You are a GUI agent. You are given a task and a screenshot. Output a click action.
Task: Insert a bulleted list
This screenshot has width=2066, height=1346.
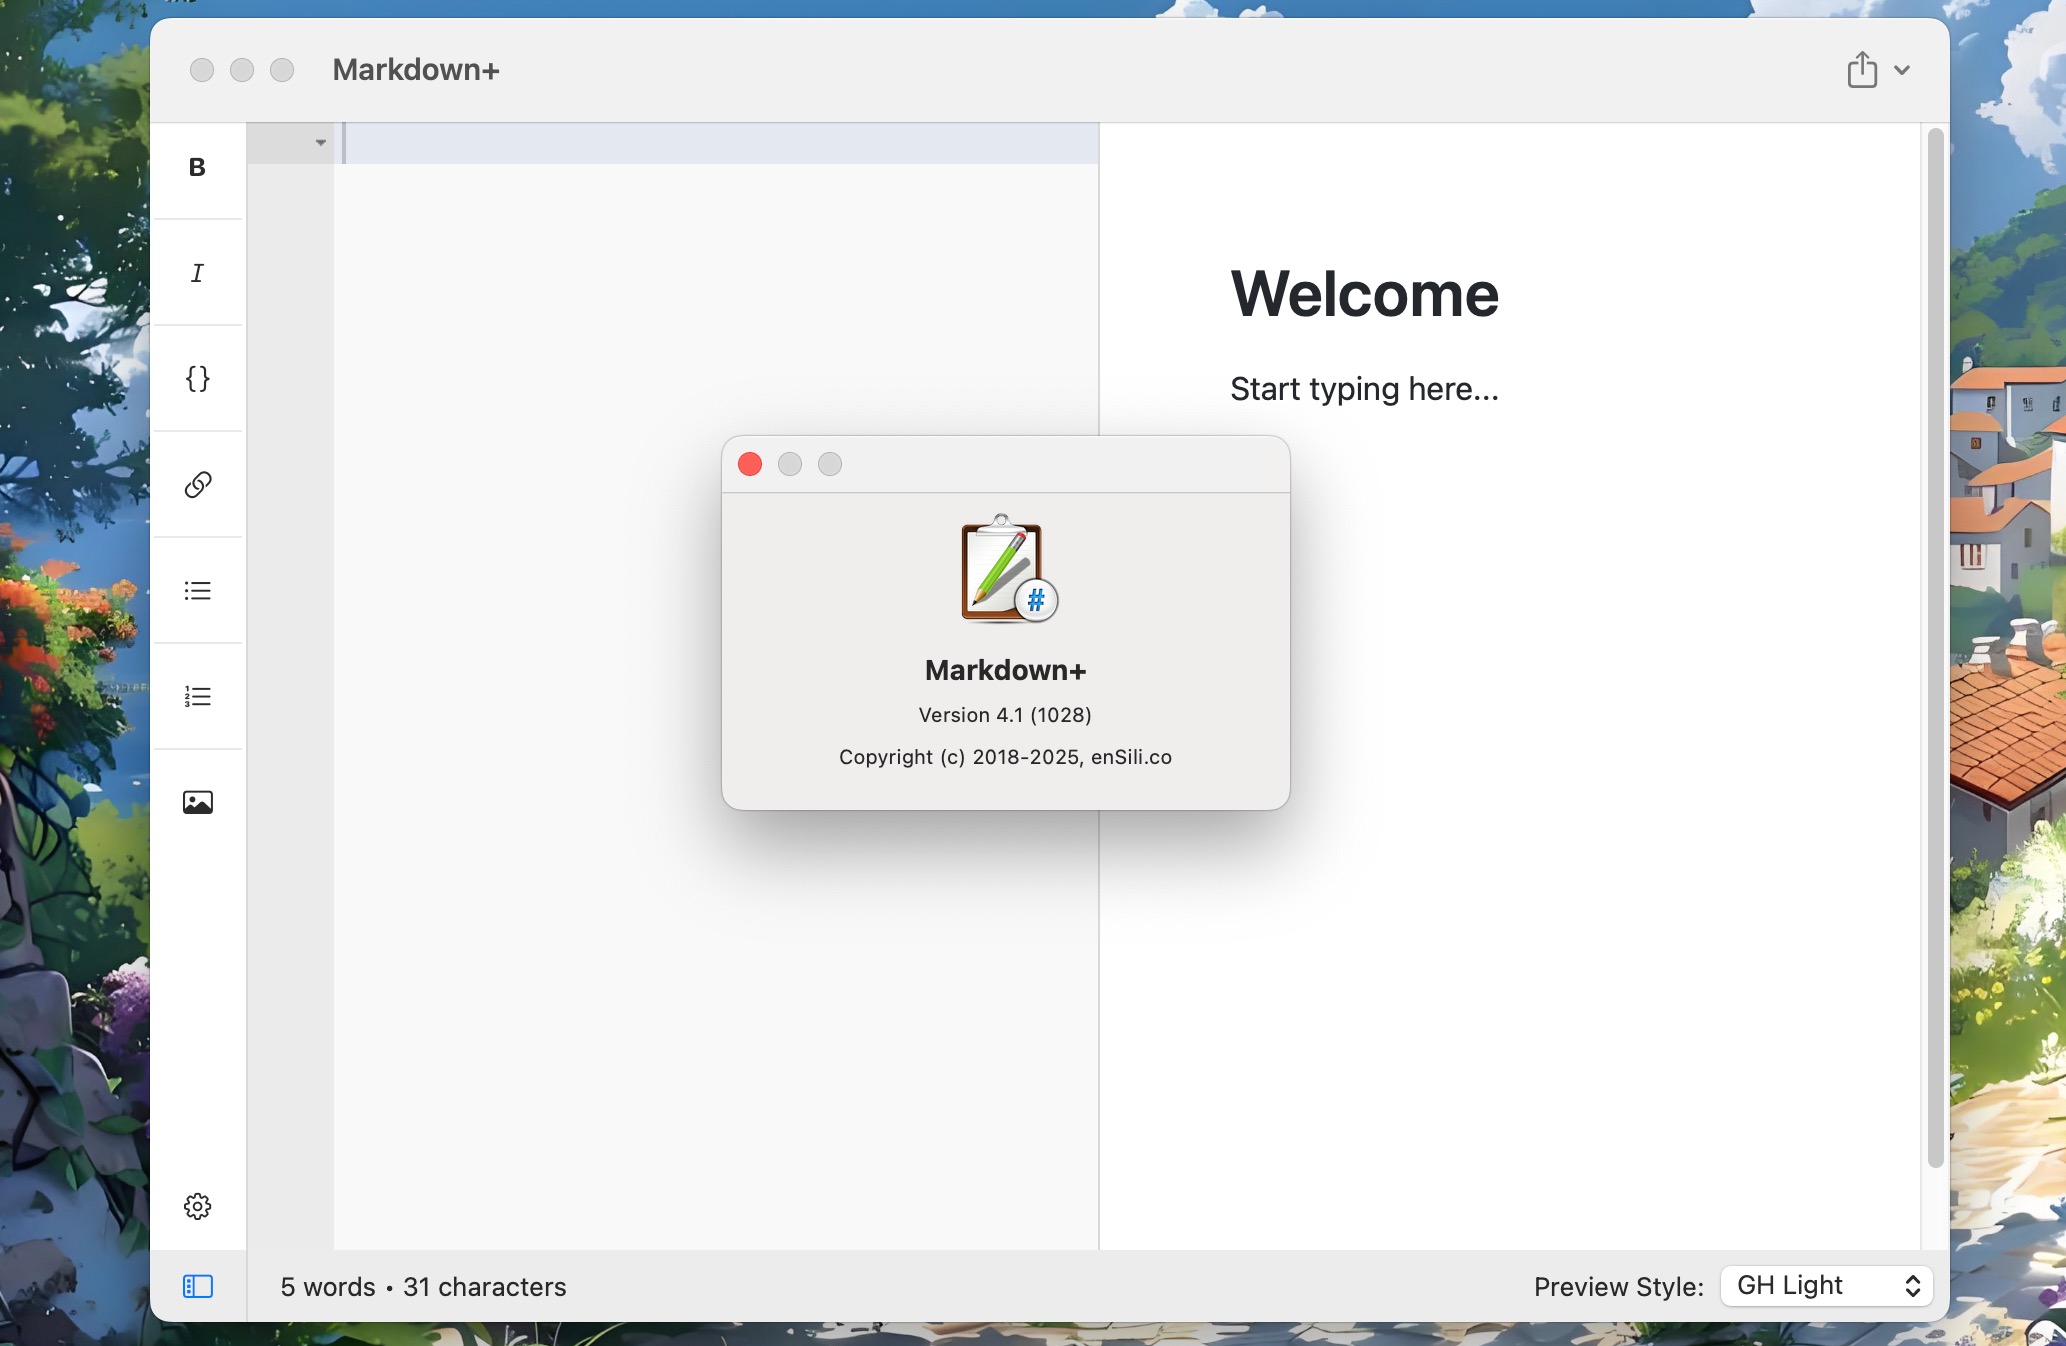pyautogui.click(x=197, y=591)
